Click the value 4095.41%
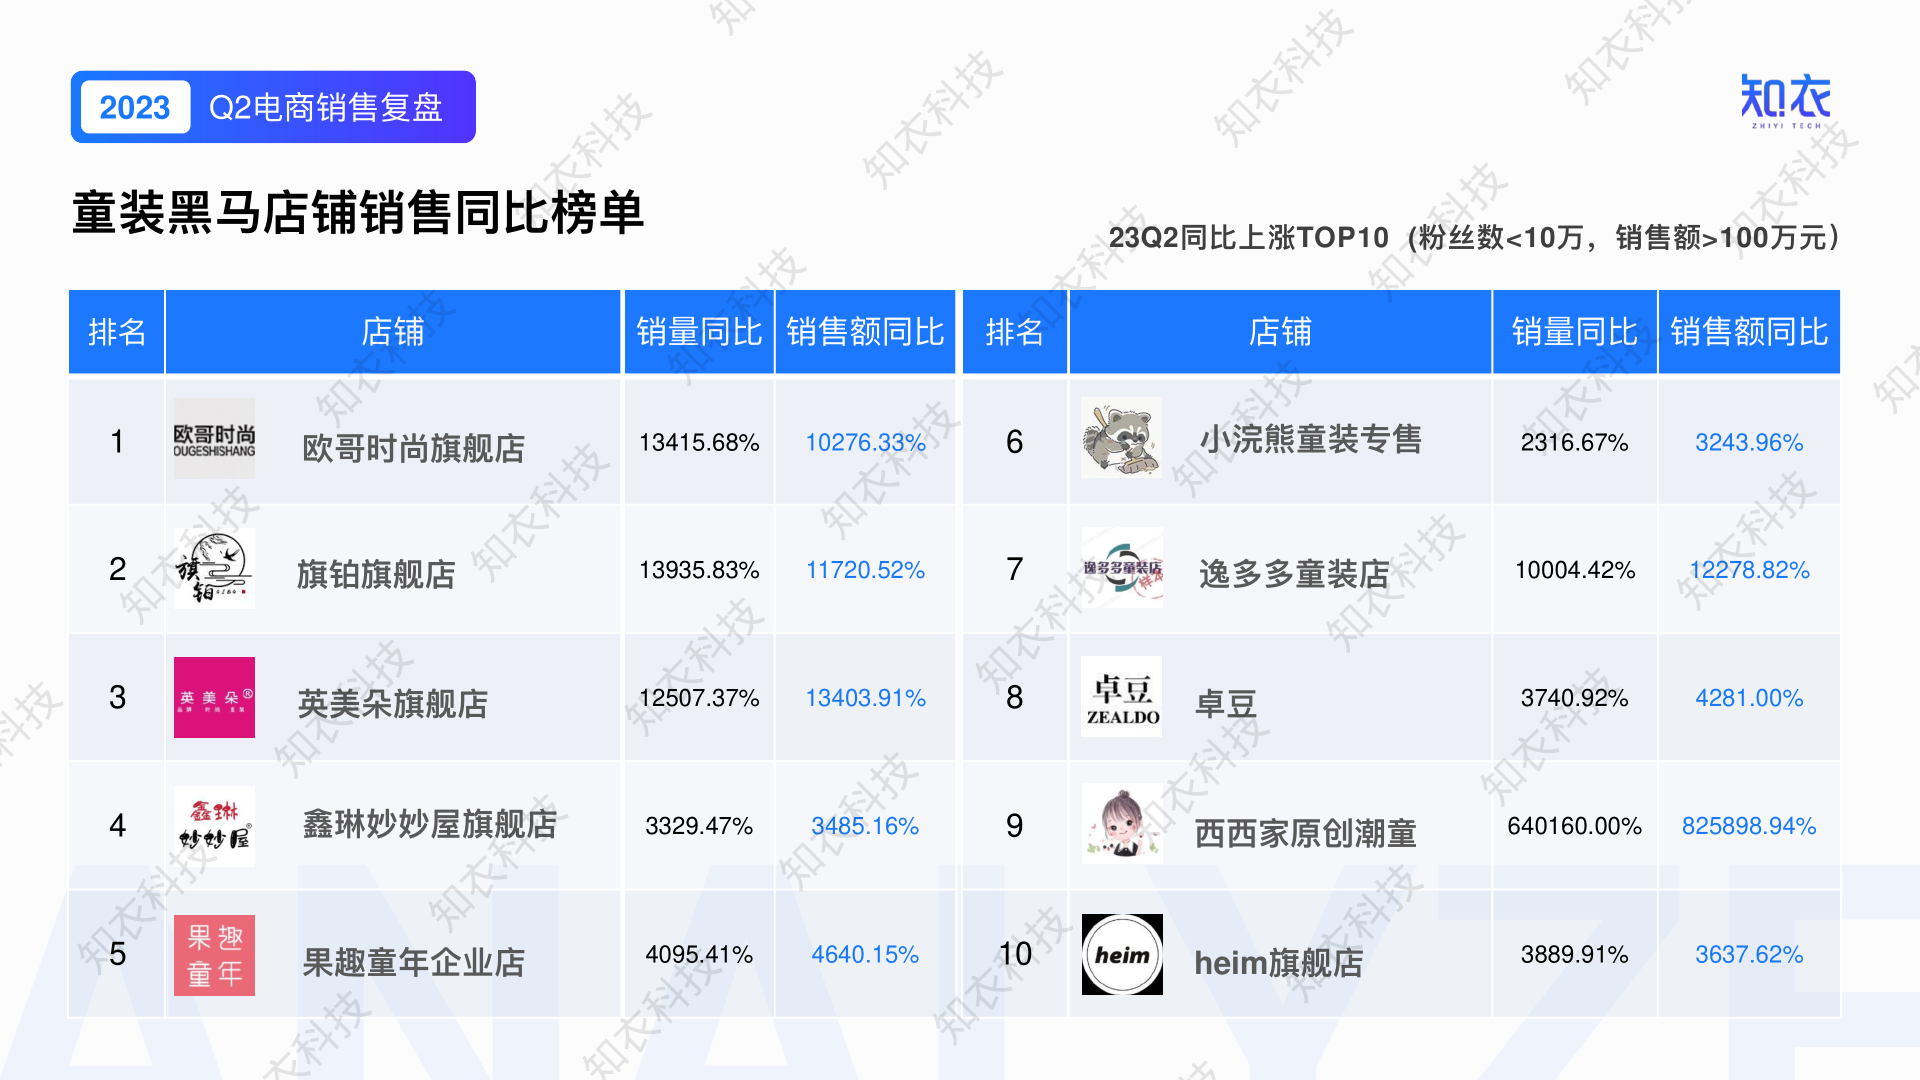 point(699,955)
